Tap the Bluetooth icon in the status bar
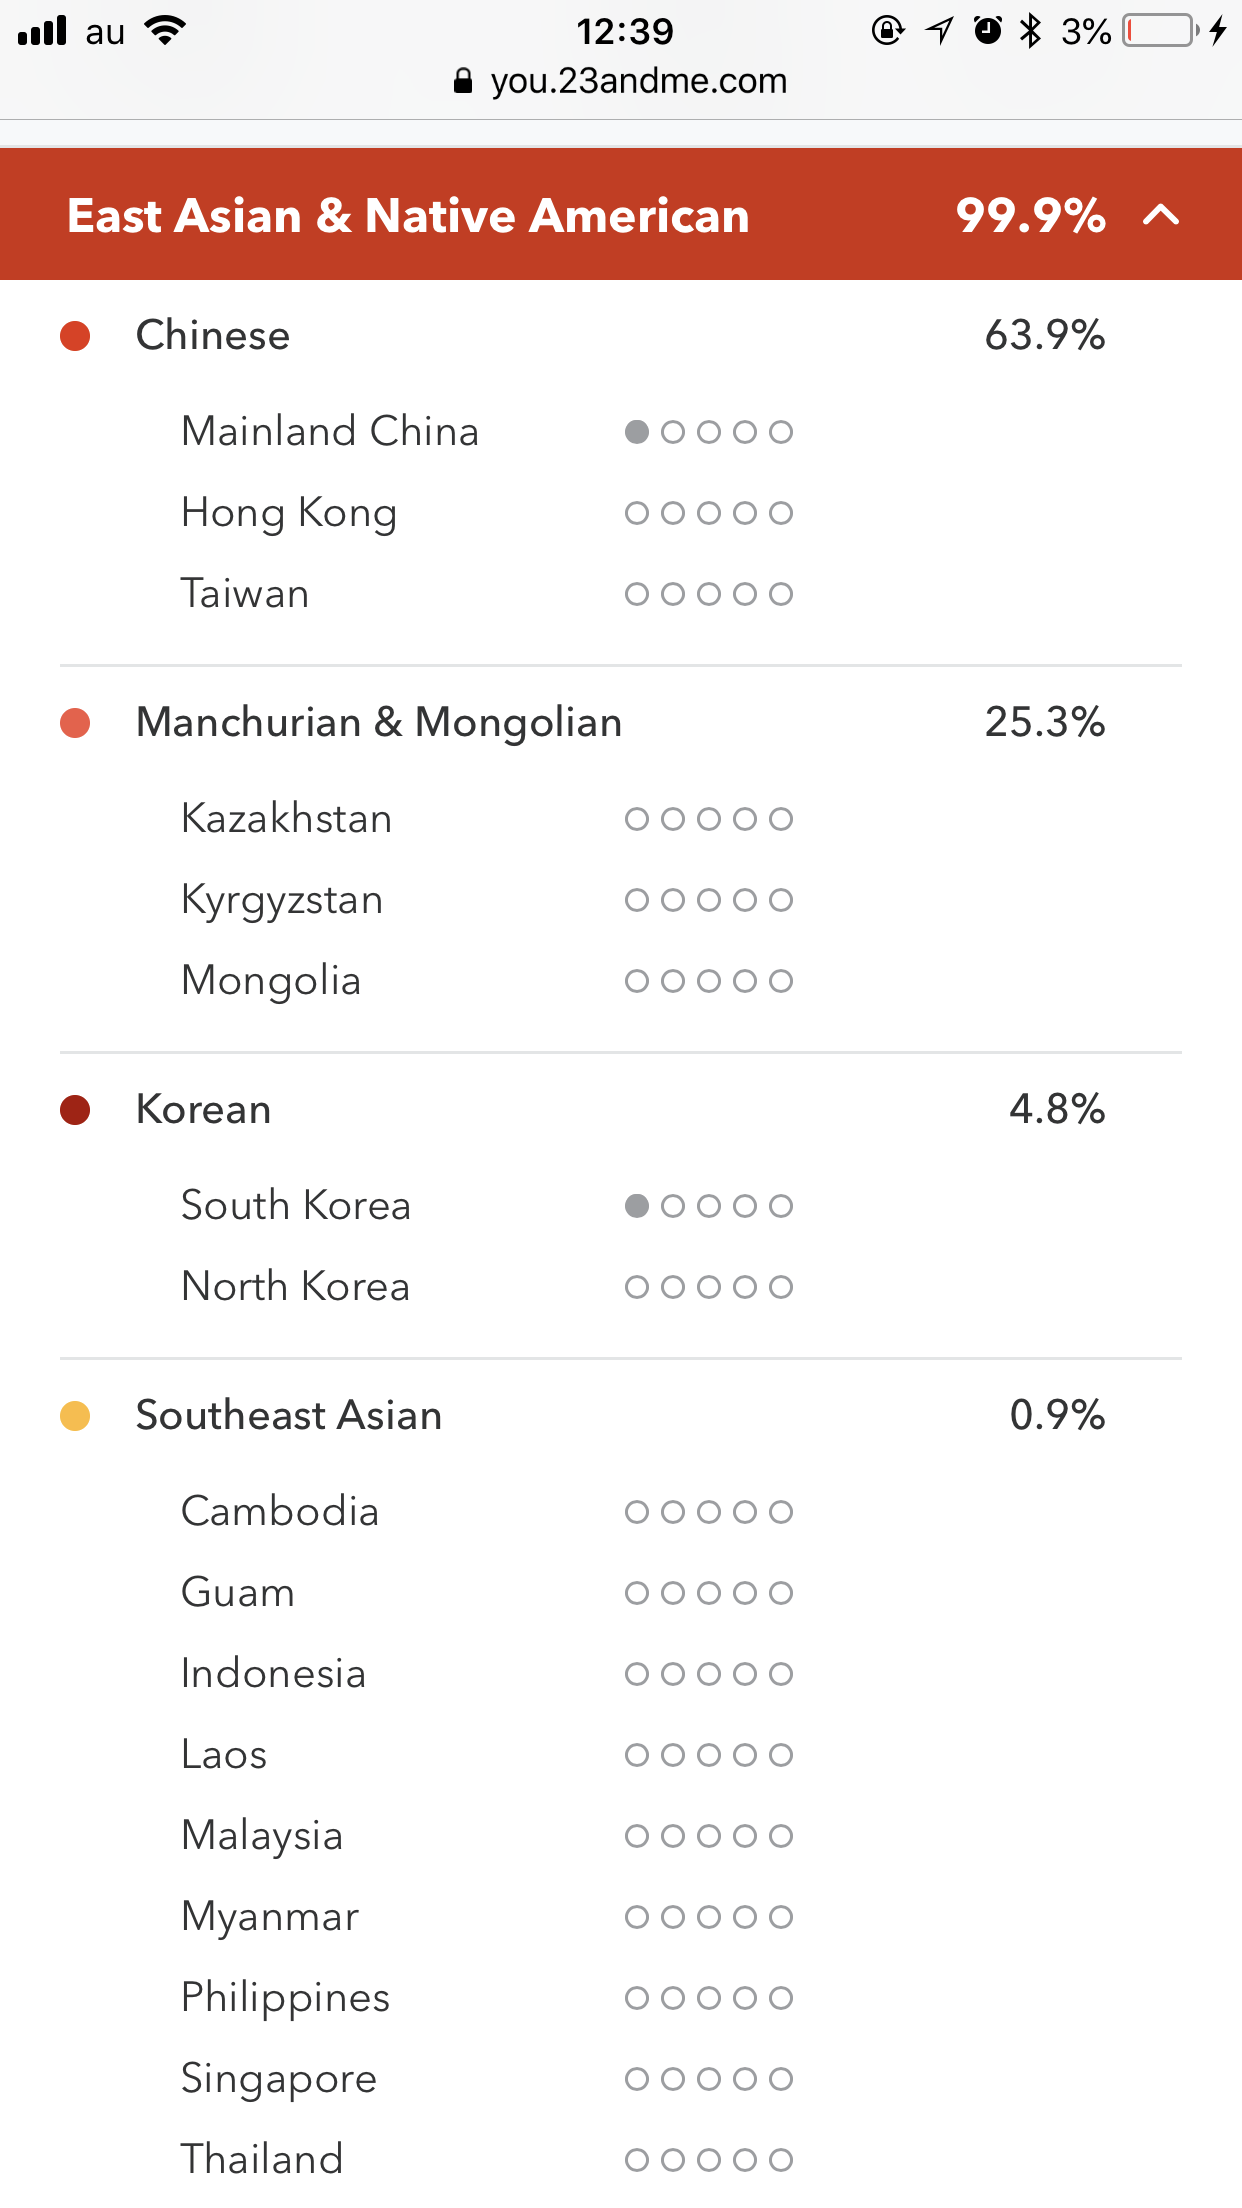The width and height of the screenshot is (1242, 2208). pyautogui.click(x=1030, y=31)
